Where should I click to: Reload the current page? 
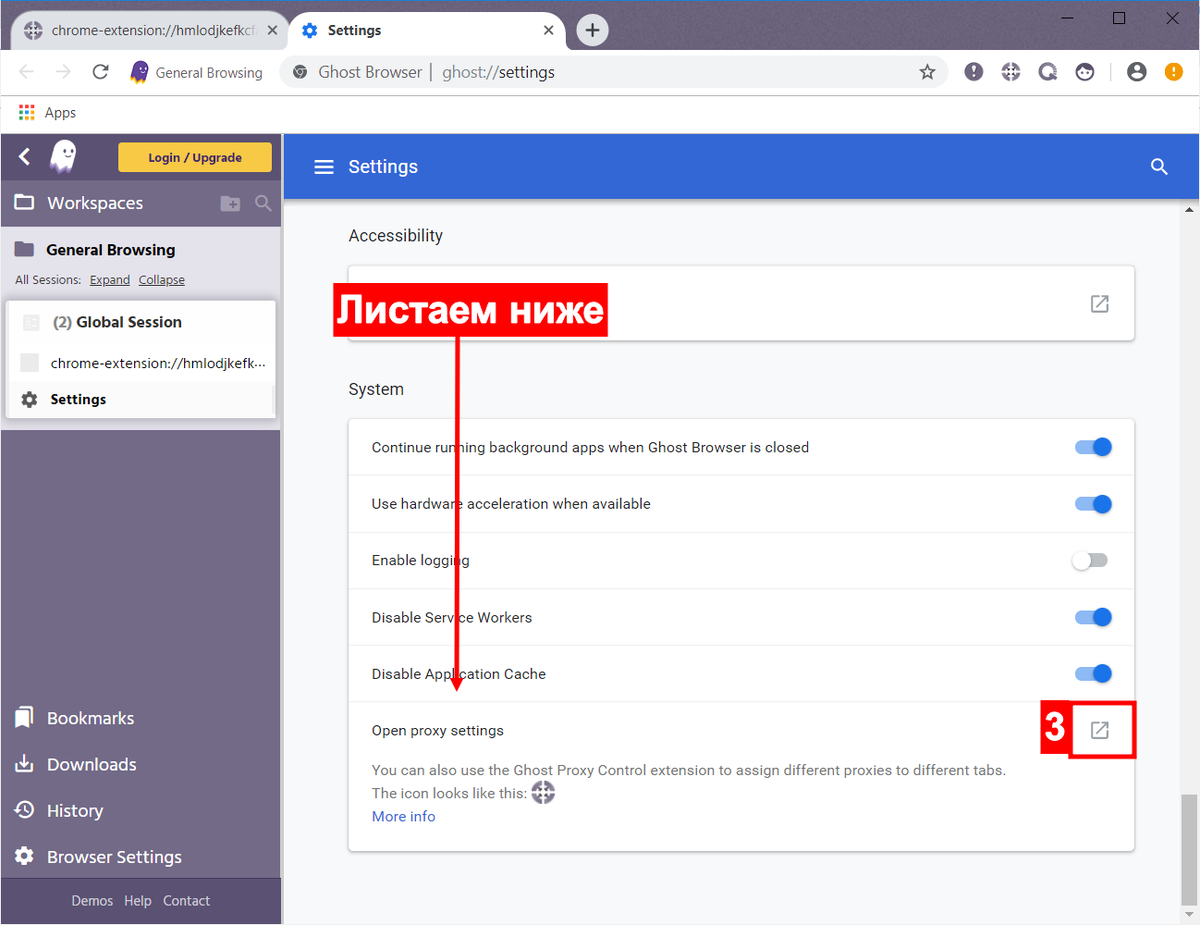coord(100,72)
